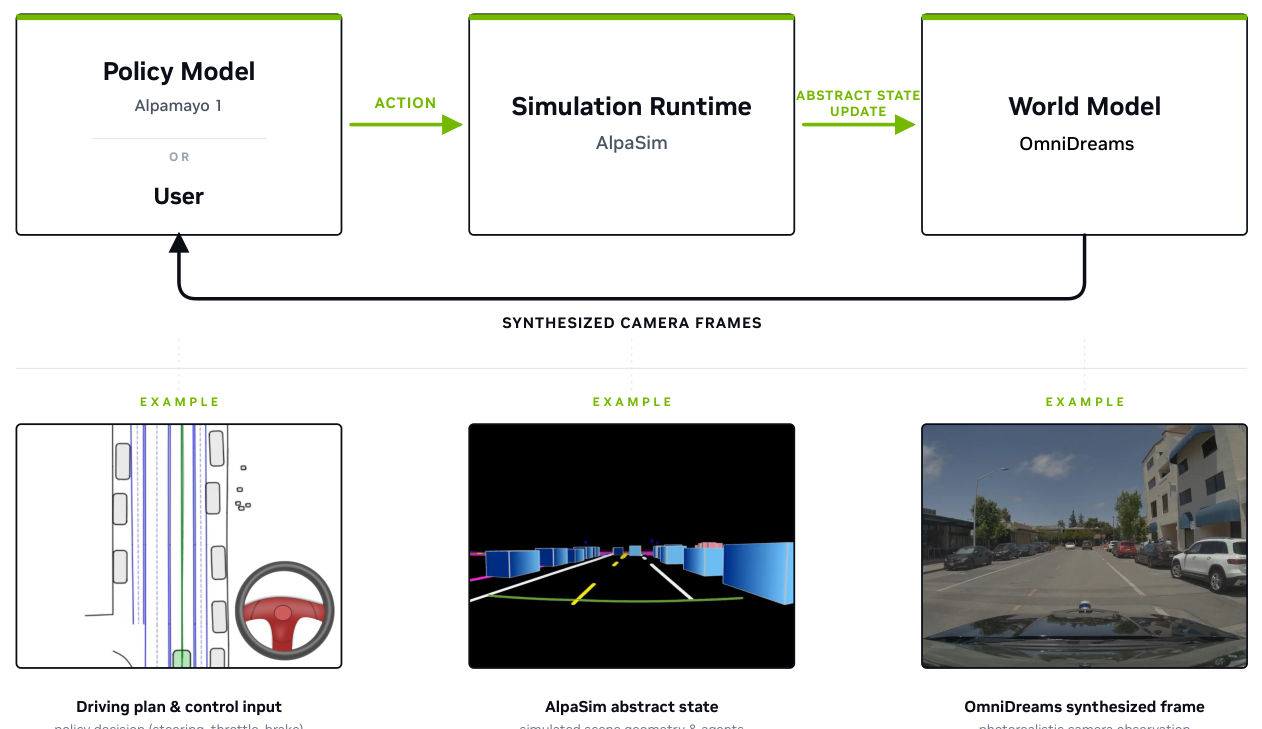Select the Policy Model heading

point(179,72)
